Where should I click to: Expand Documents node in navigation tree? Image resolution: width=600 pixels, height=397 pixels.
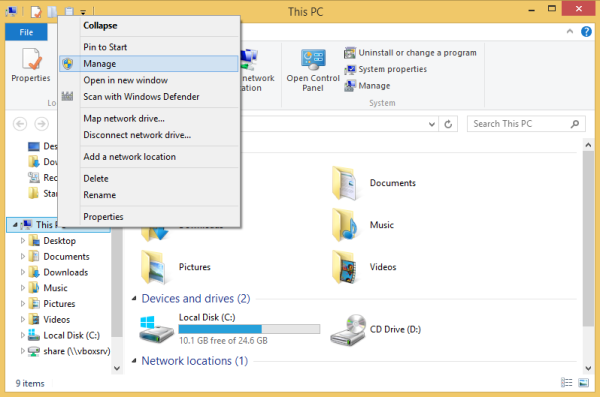[x=23, y=256]
